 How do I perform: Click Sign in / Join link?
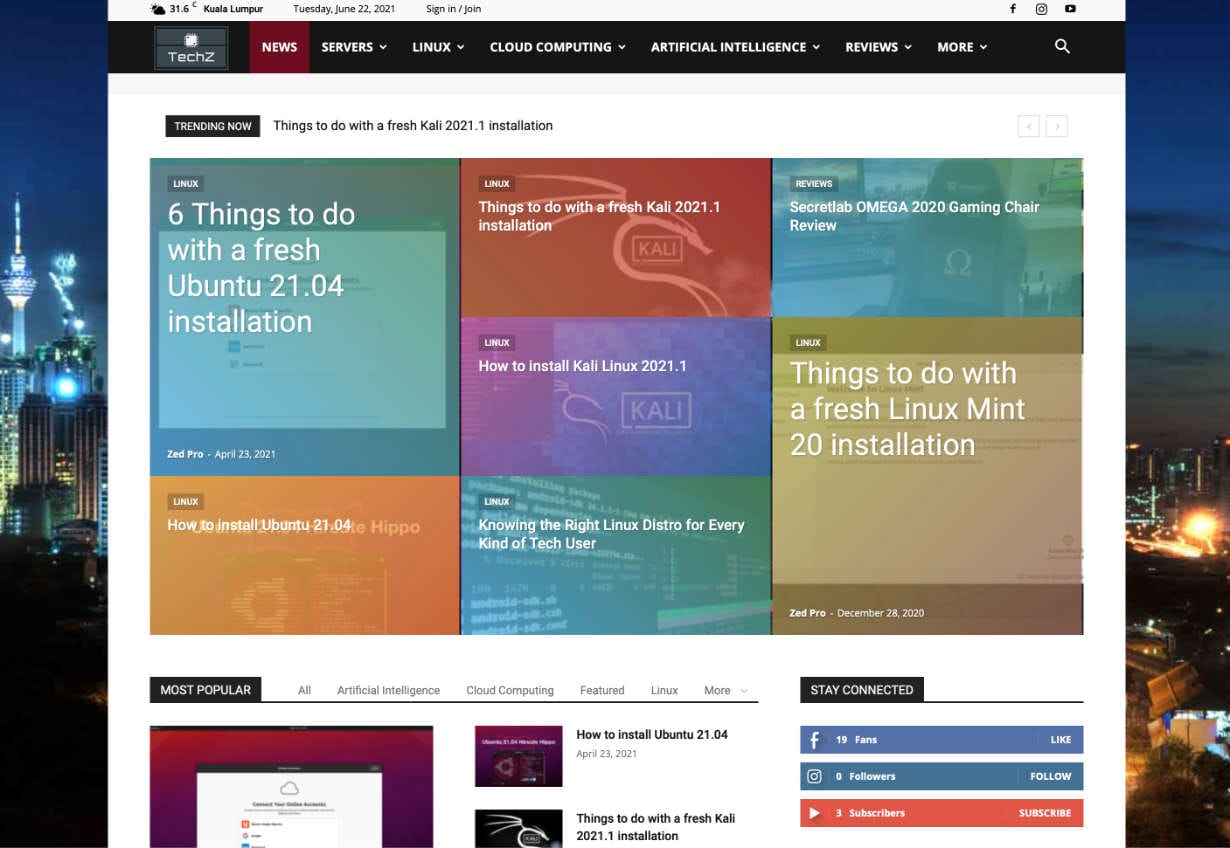point(453,9)
